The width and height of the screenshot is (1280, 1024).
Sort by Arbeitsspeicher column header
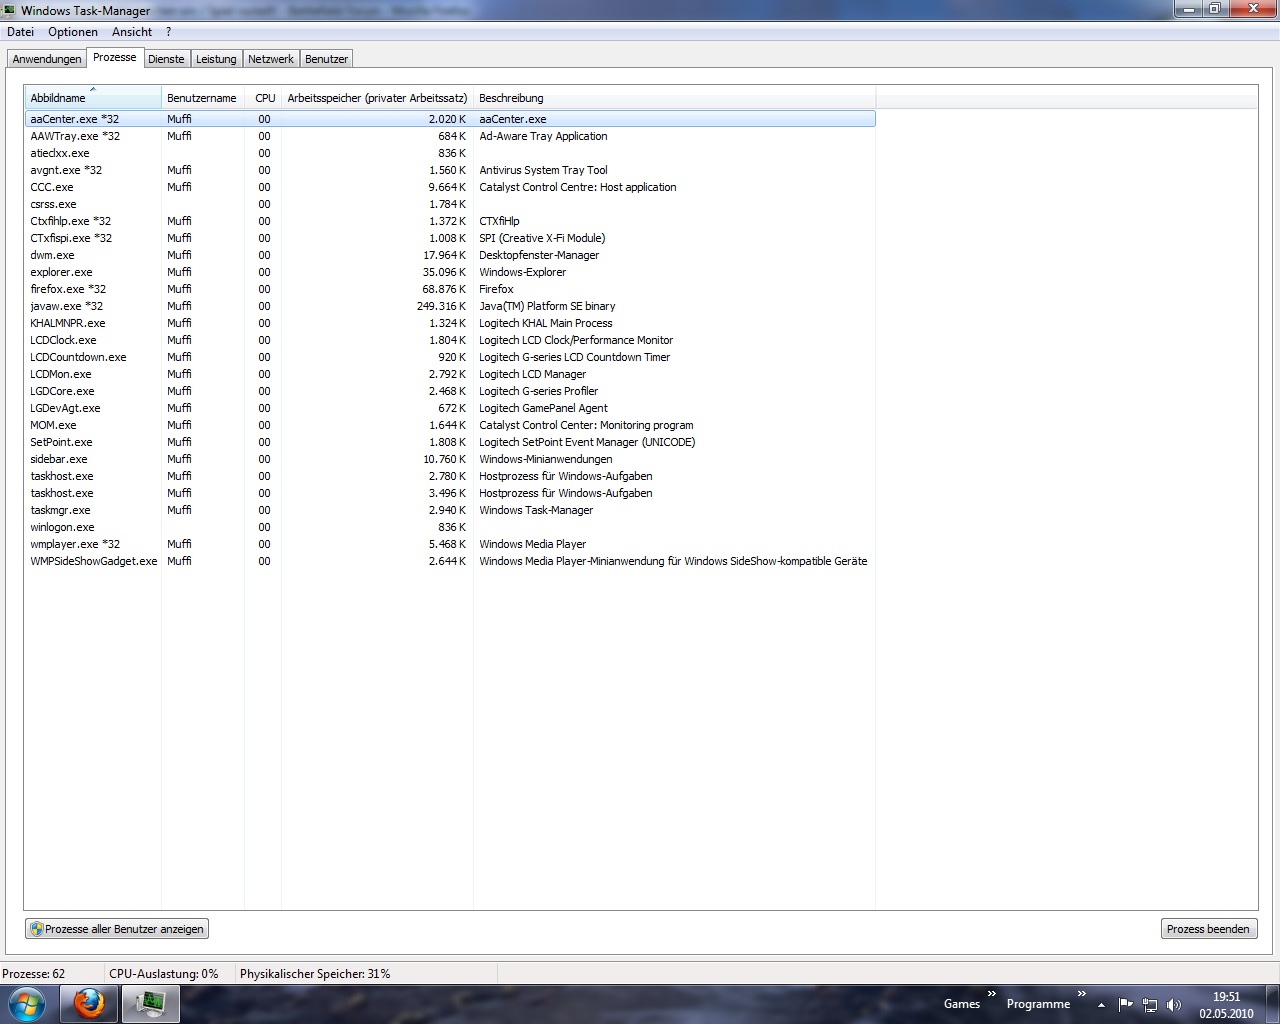click(x=377, y=98)
